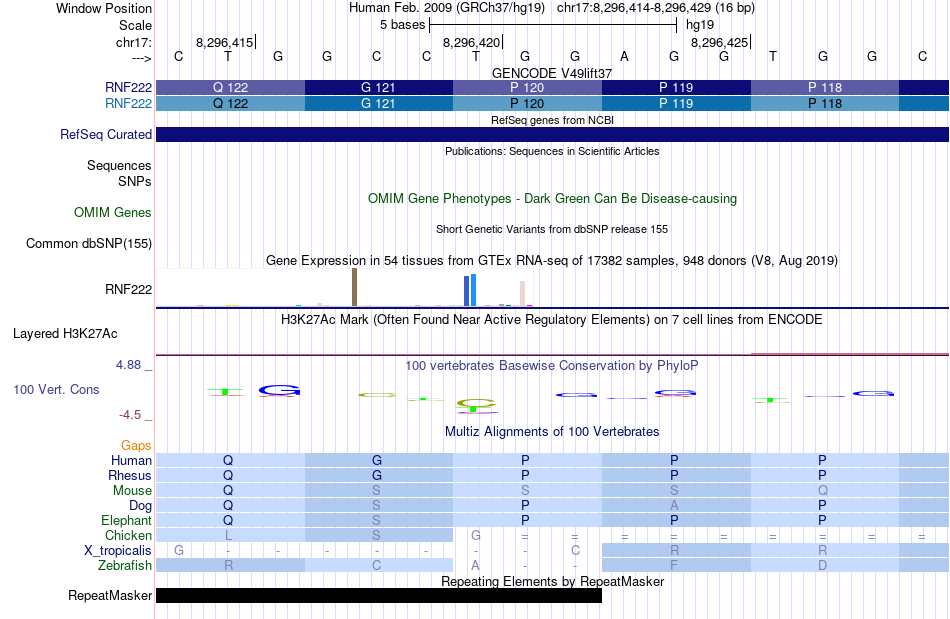Select the chr17: ruler label

133,42
